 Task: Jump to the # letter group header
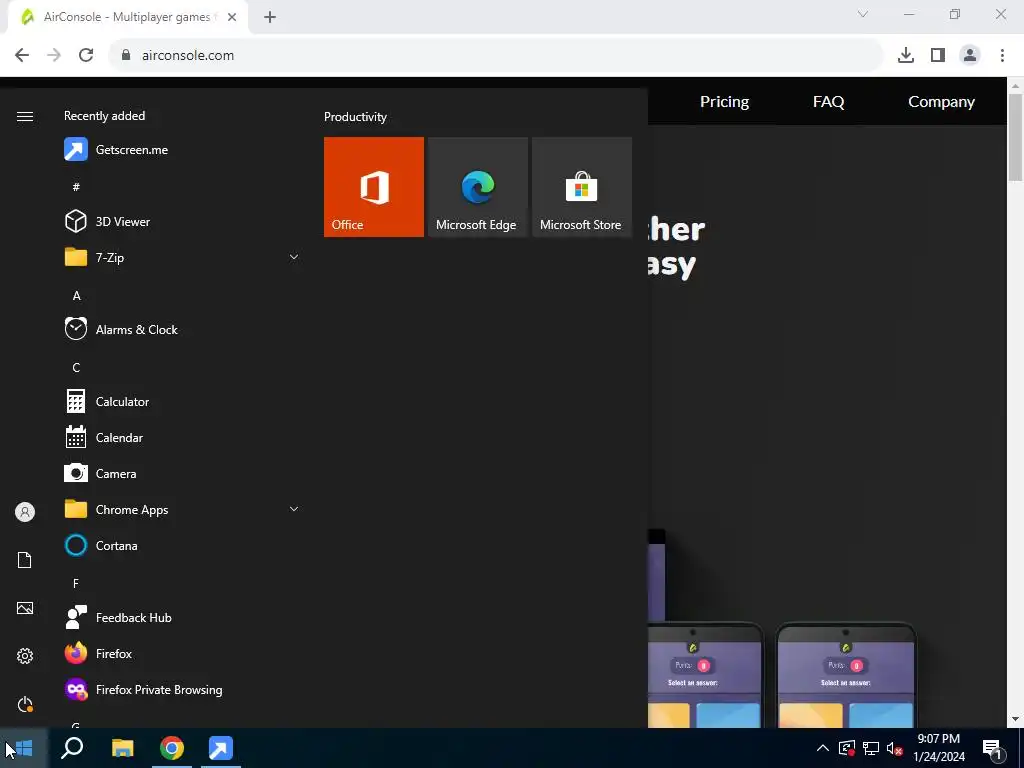tap(76, 187)
